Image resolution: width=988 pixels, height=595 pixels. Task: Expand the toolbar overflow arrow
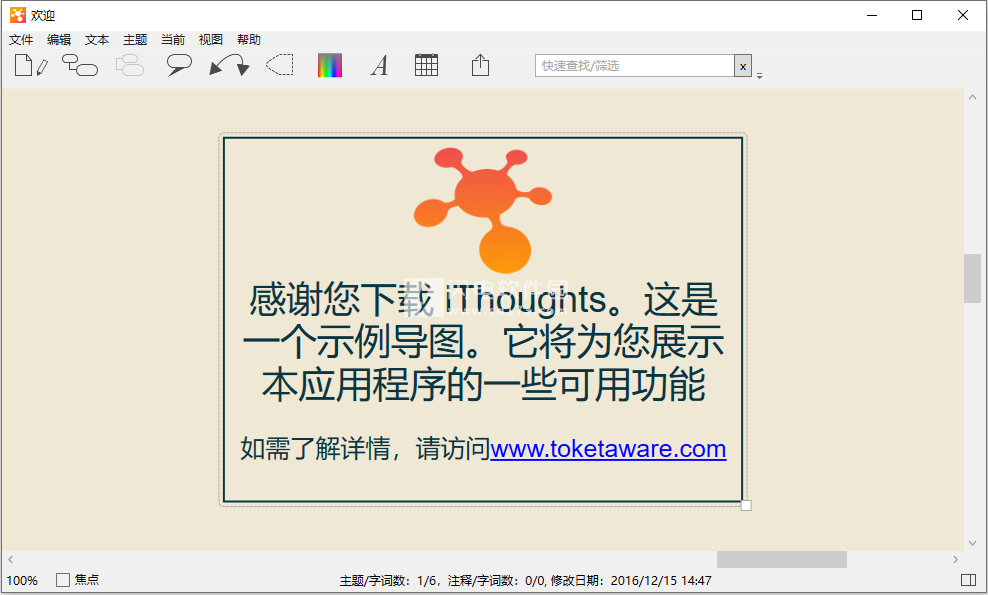[759, 76]
